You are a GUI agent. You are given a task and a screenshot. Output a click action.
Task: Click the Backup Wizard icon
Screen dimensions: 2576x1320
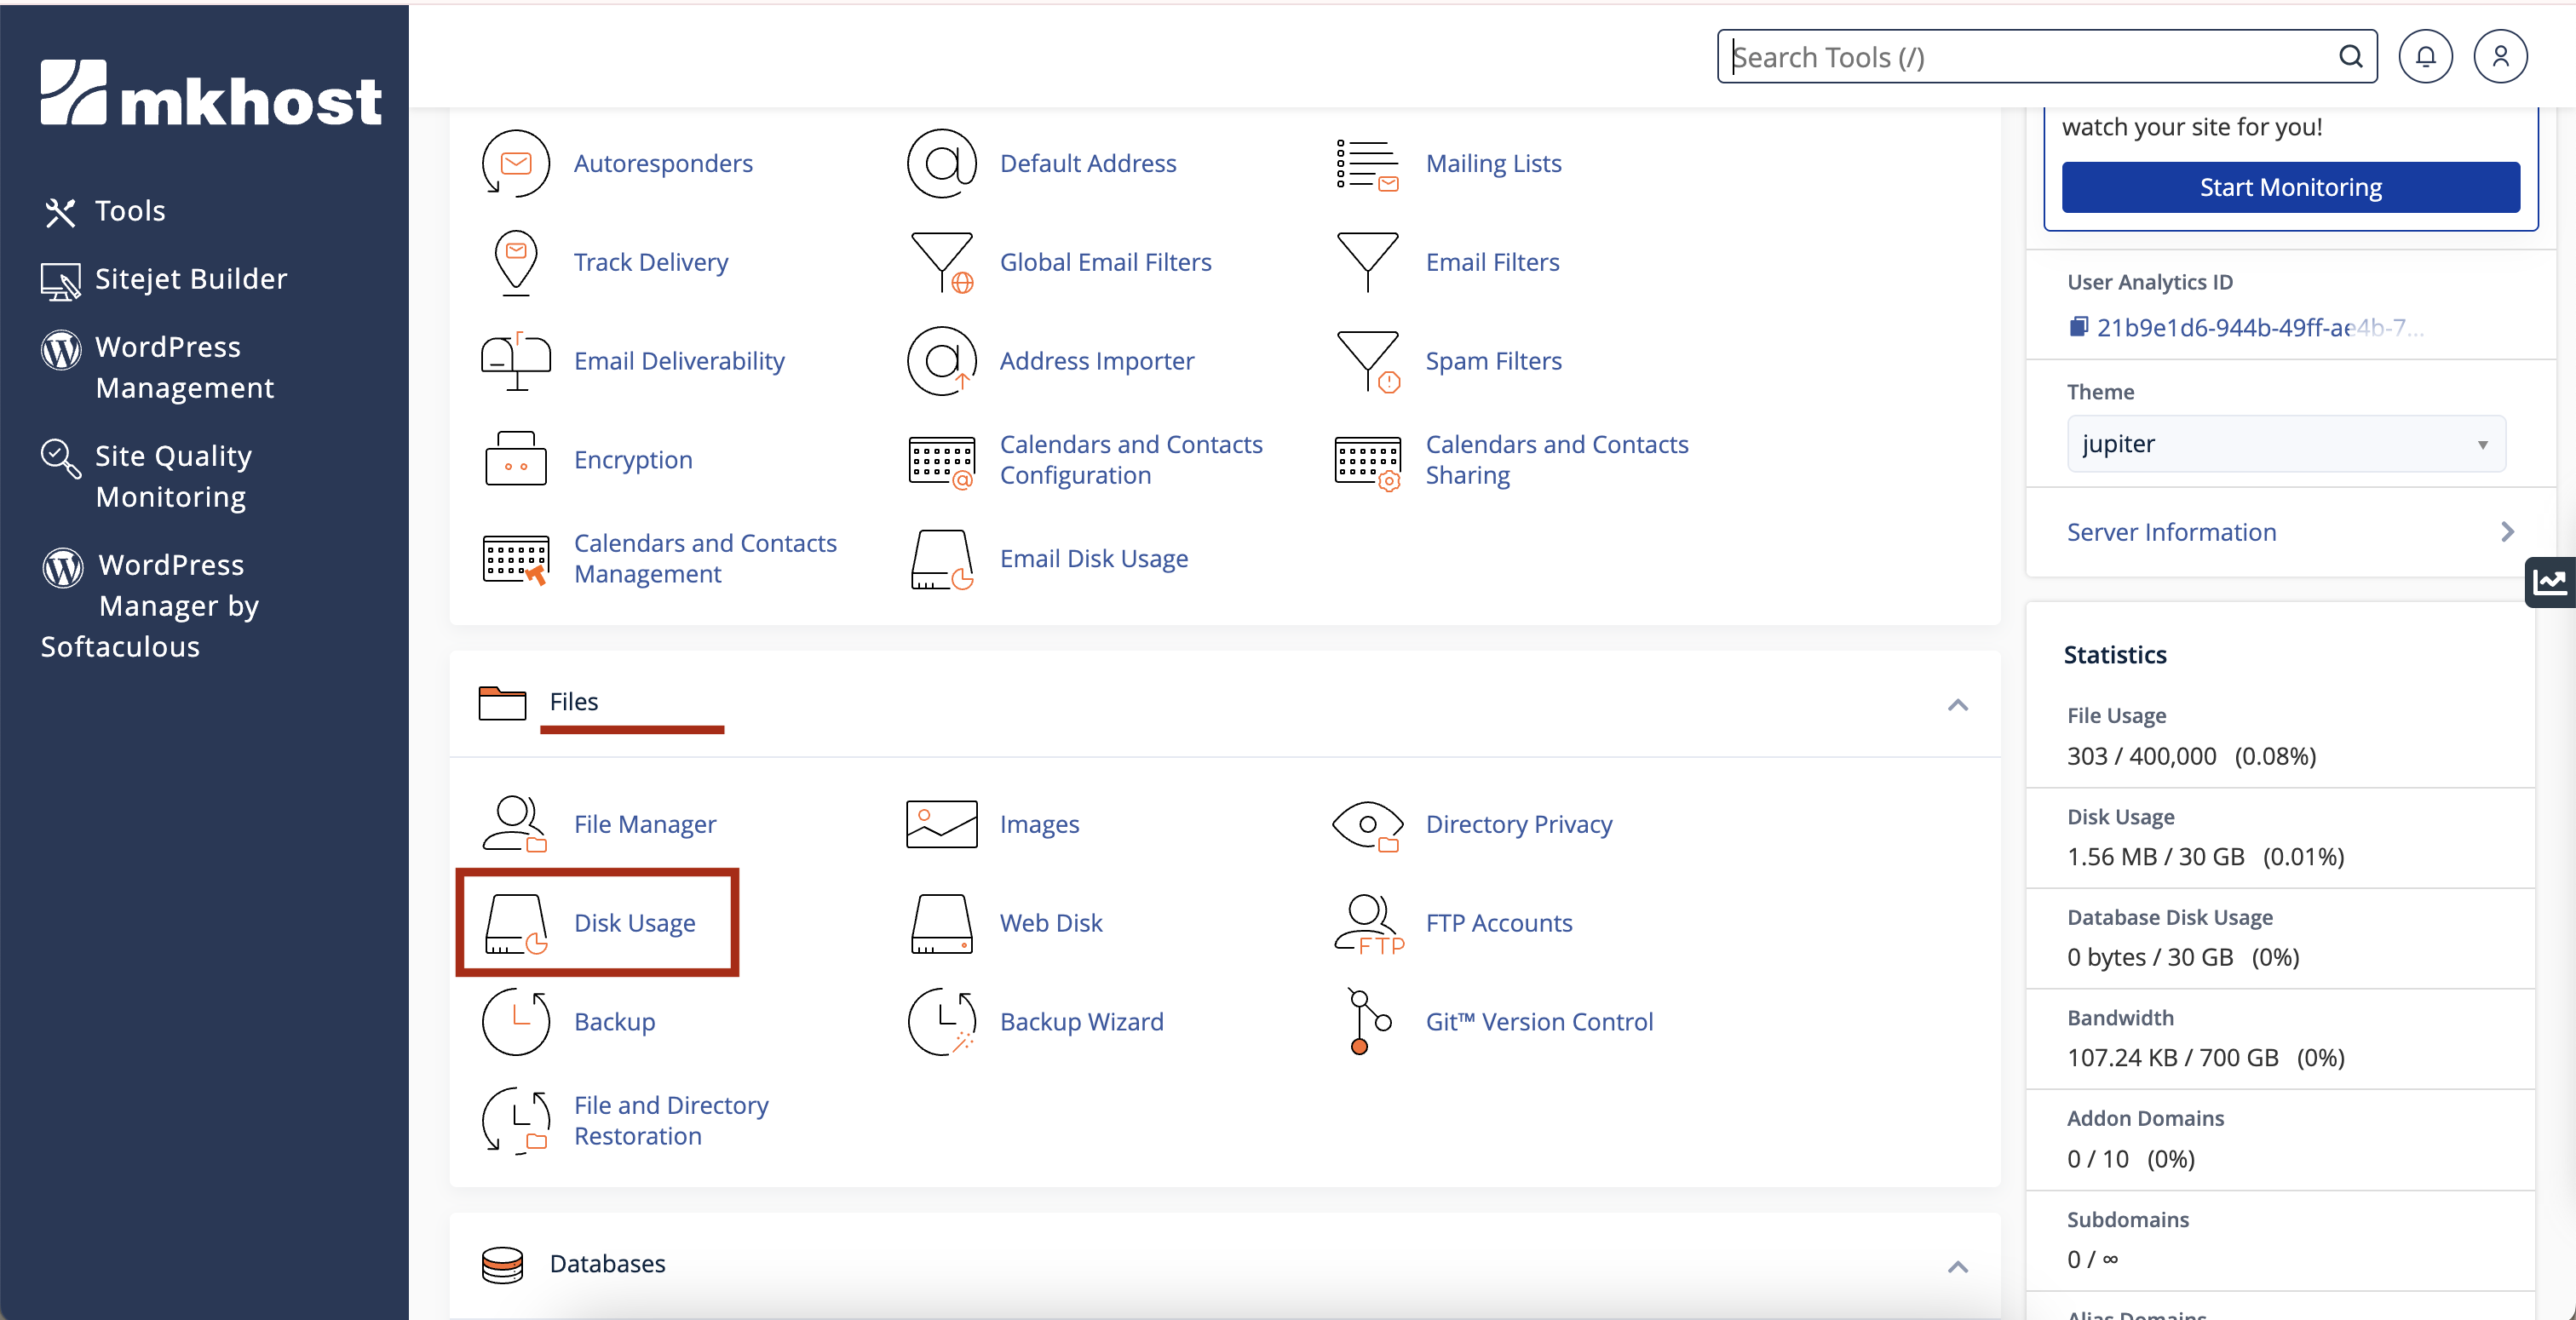click(x=941, y=1022)
